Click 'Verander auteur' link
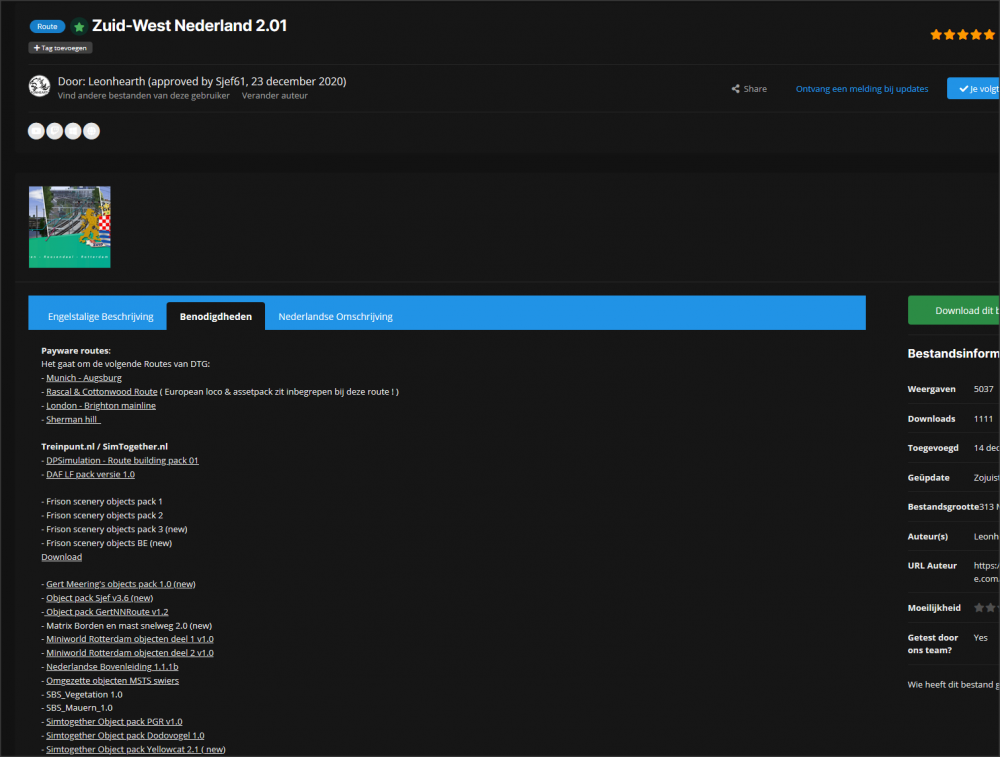 click(x=275, y=96)
